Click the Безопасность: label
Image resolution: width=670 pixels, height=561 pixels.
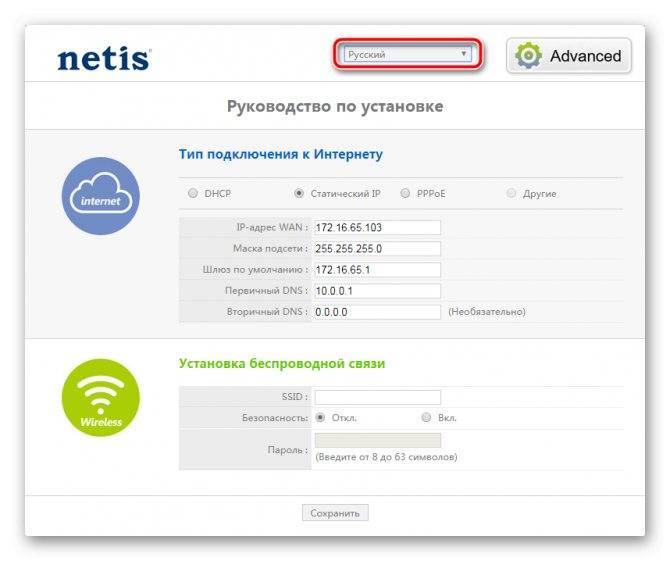[x=275, y=418]
